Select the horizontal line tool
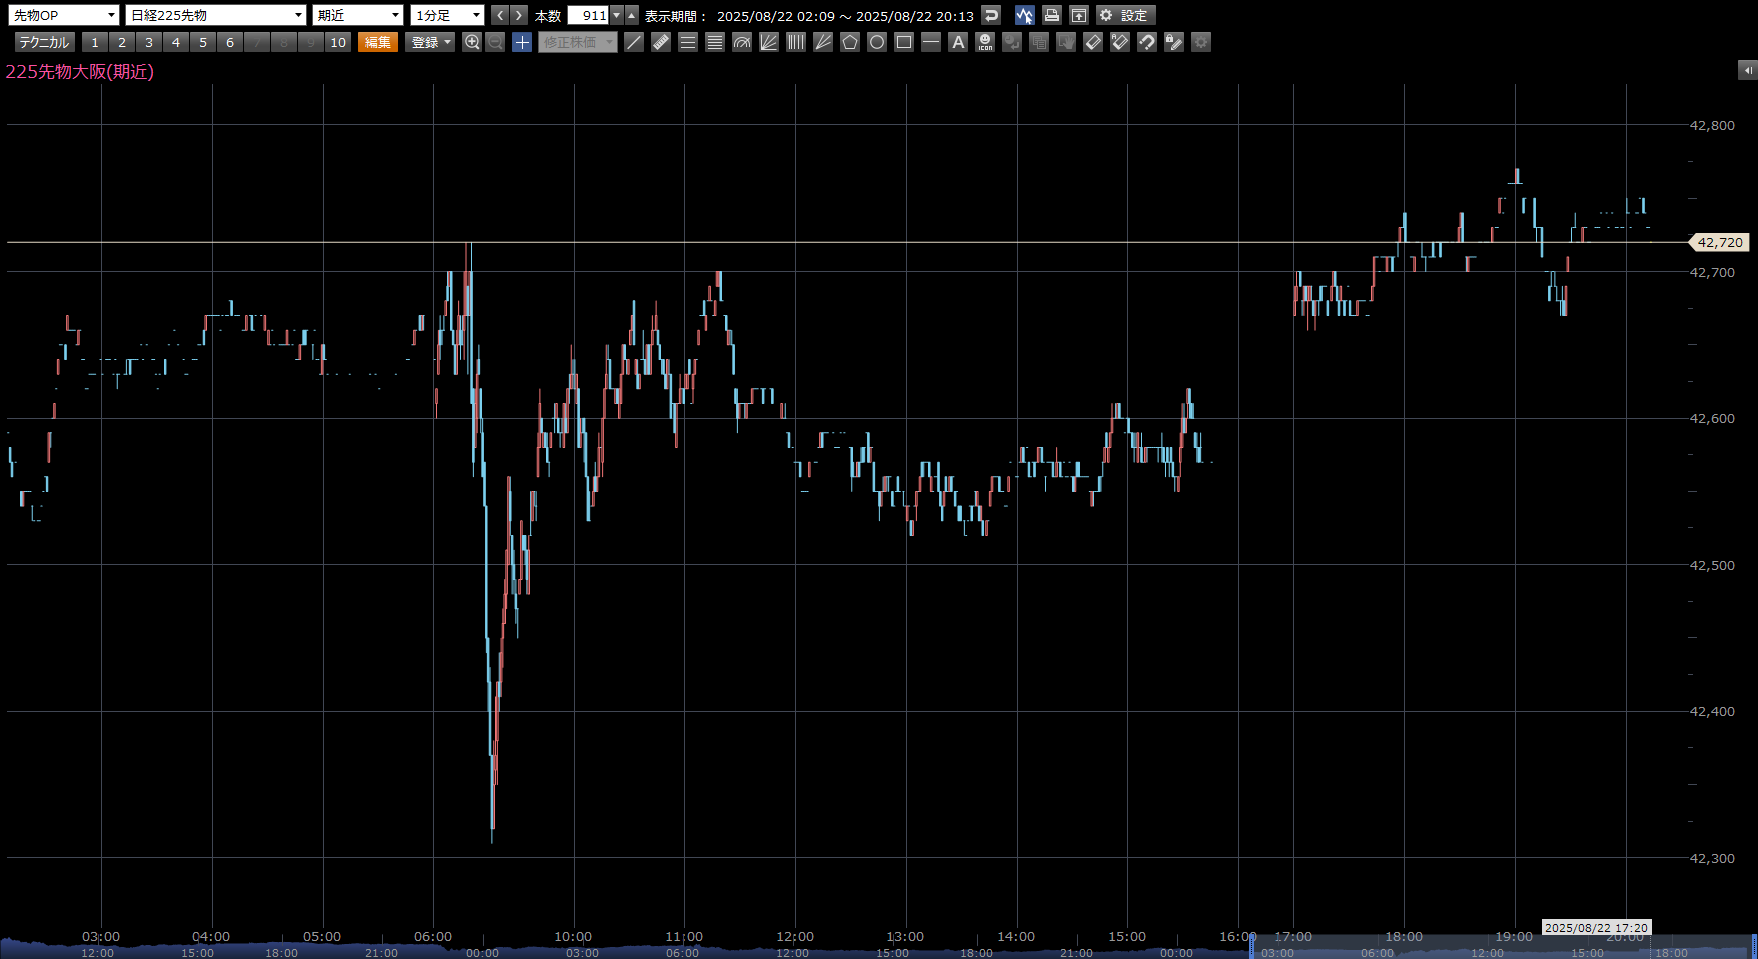1758x959 pixels. coord(931,42)
